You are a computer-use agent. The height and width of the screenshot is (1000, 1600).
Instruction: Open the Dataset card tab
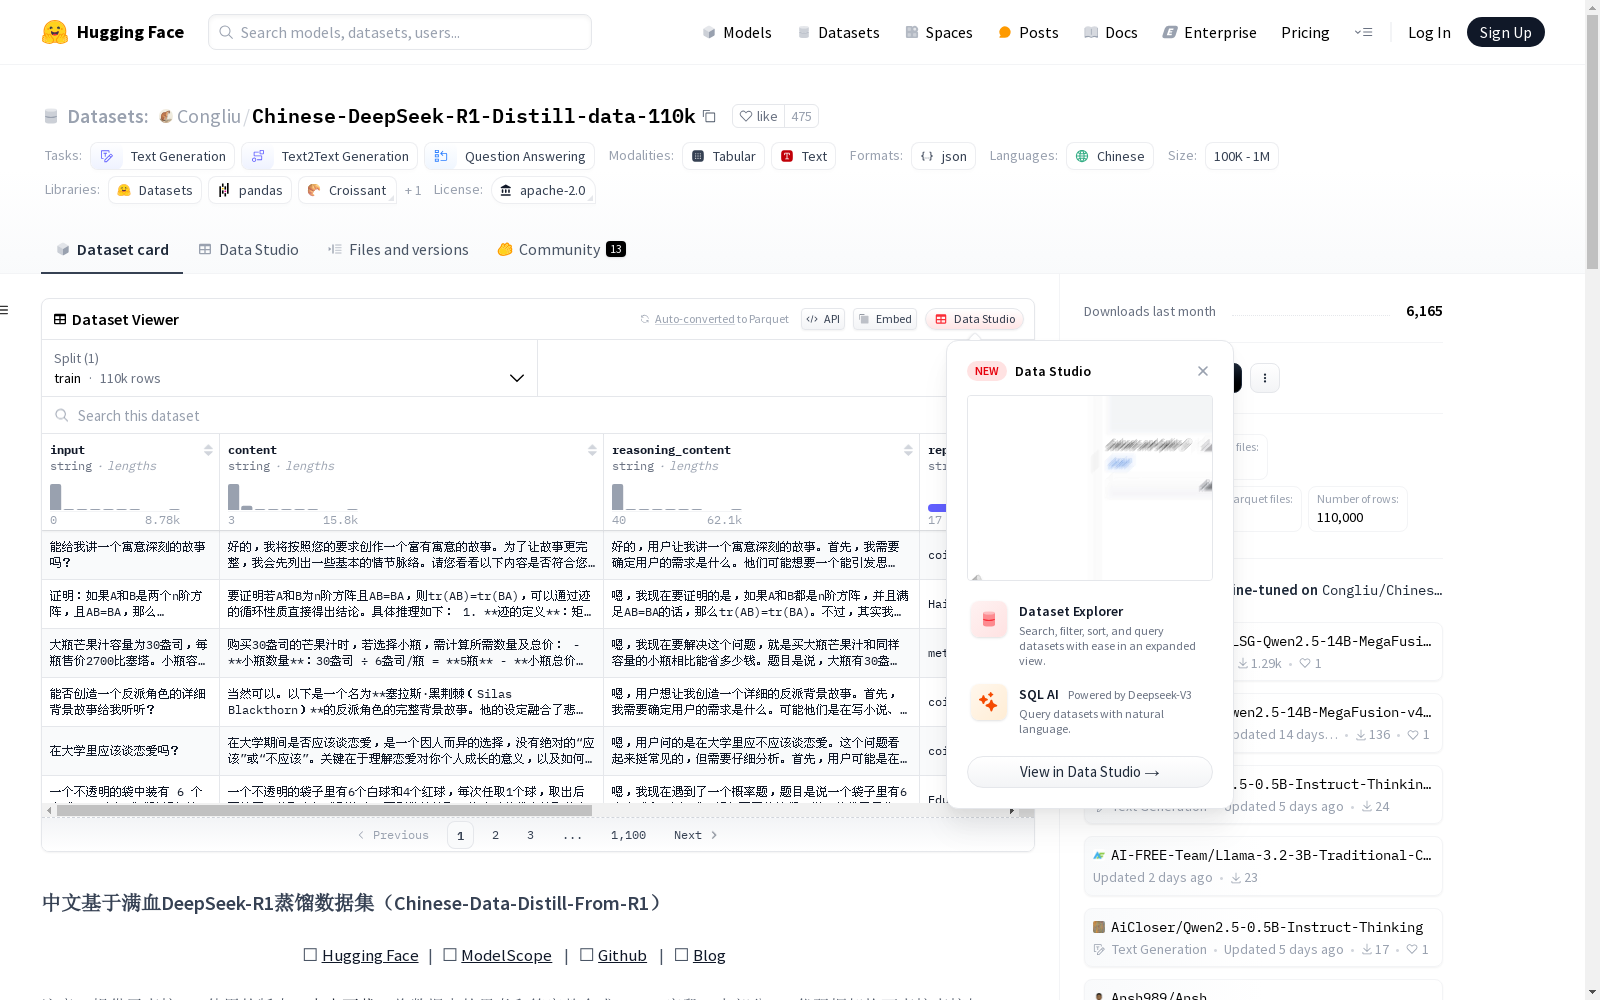112,250
